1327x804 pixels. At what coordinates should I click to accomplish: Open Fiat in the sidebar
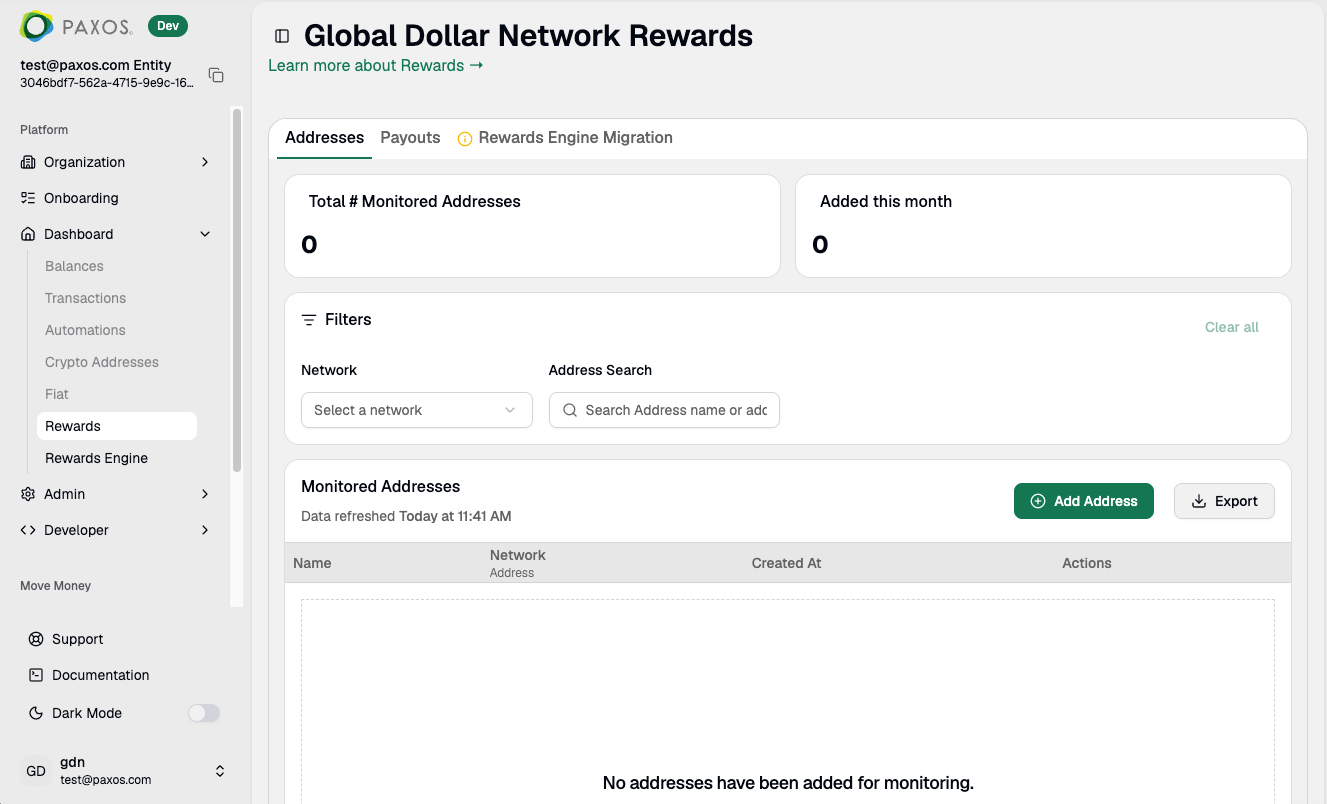pos(57,394)
